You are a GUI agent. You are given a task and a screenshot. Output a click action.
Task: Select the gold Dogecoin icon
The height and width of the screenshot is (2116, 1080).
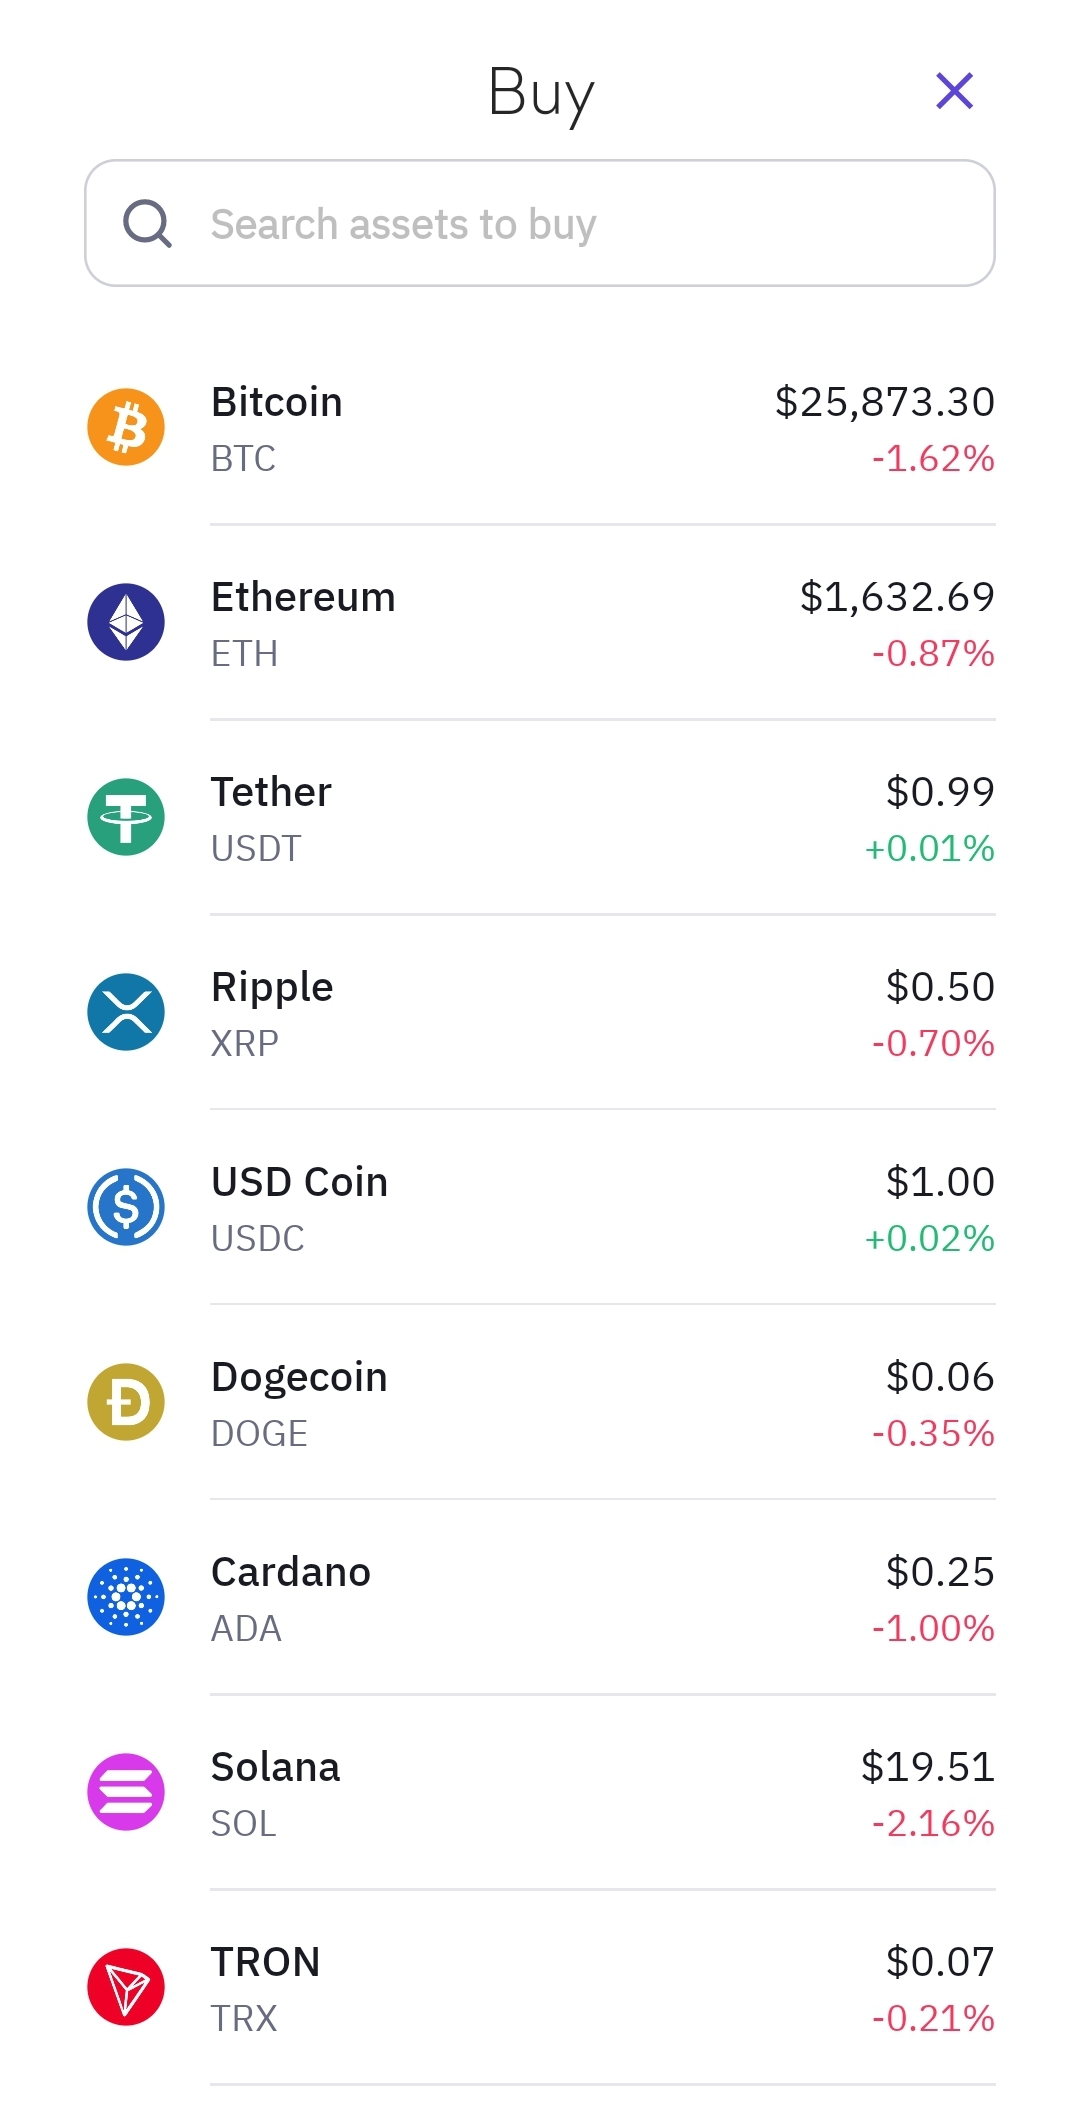[126, 1402]
